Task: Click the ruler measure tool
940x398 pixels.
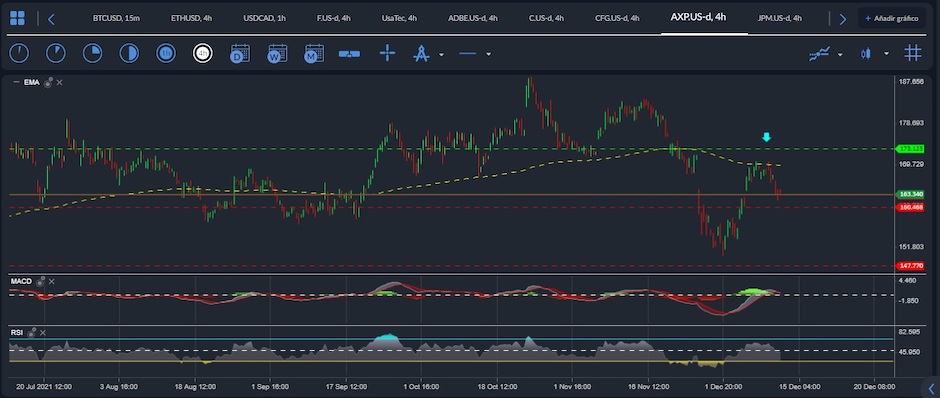Action: point(349,54)
